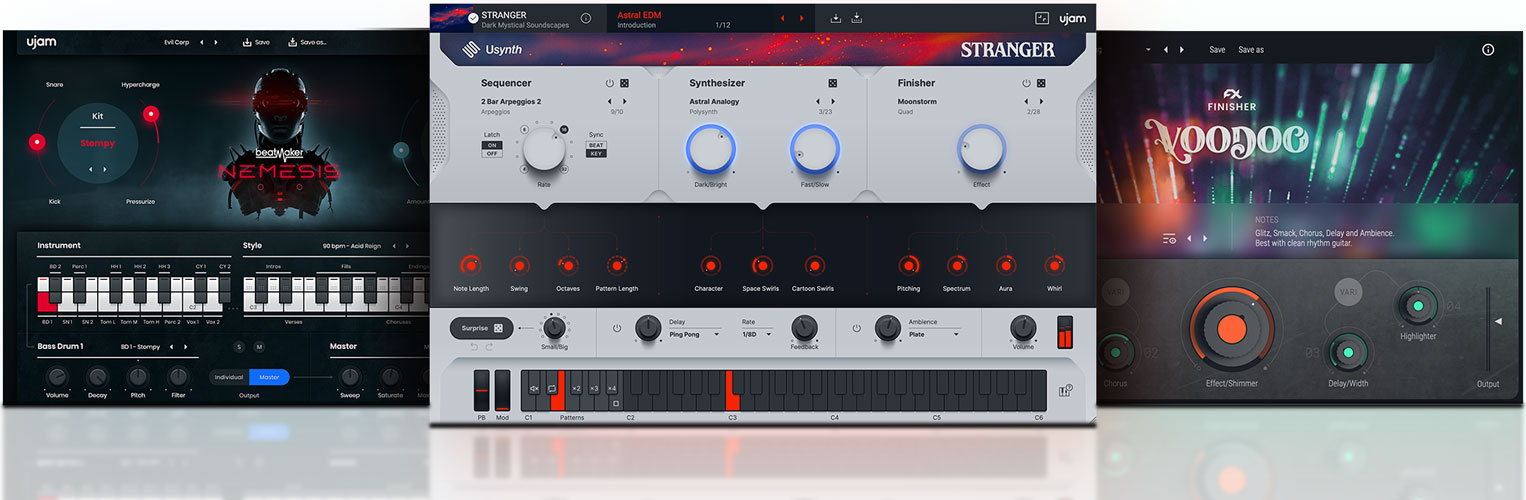Screen dimensions: 1526x500
Task: Click the resize window icon beside ujam
Action: coord(1042,18)
